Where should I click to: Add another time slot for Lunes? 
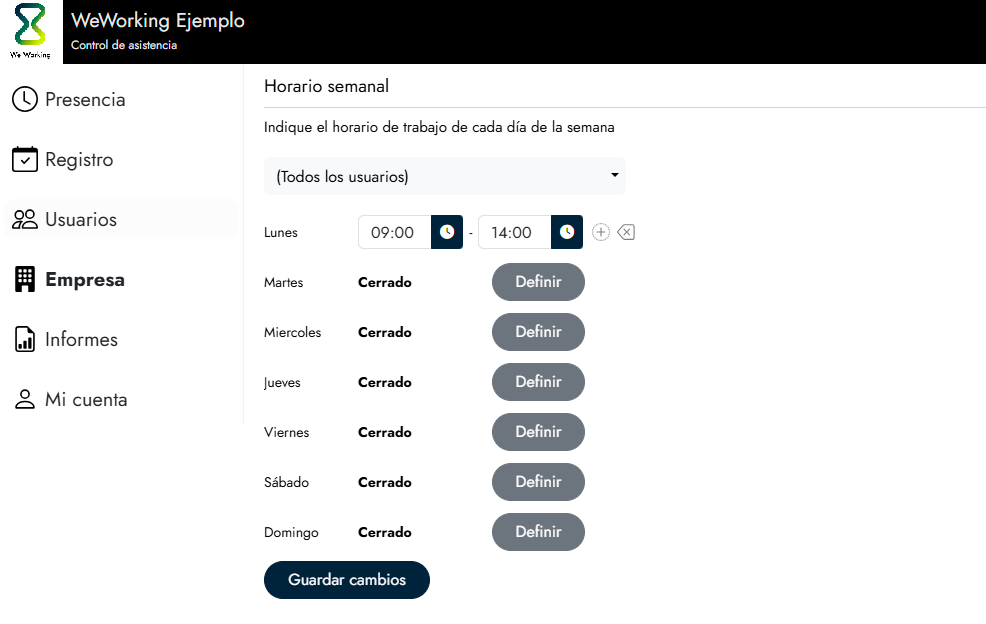601,232
